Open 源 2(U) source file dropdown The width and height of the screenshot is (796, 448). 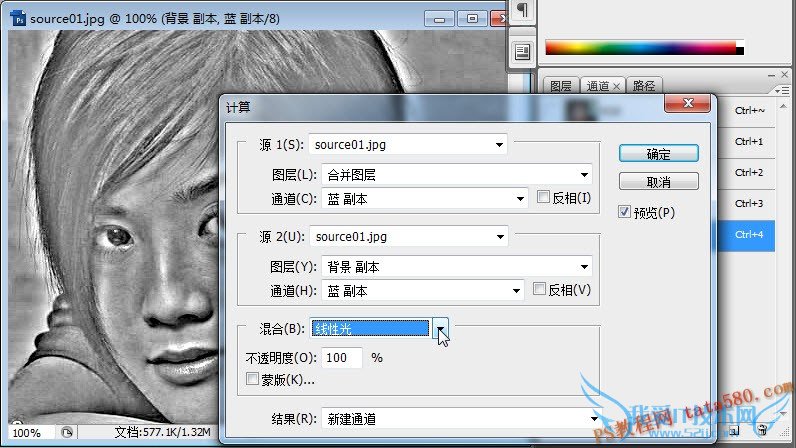pos(409,236)
